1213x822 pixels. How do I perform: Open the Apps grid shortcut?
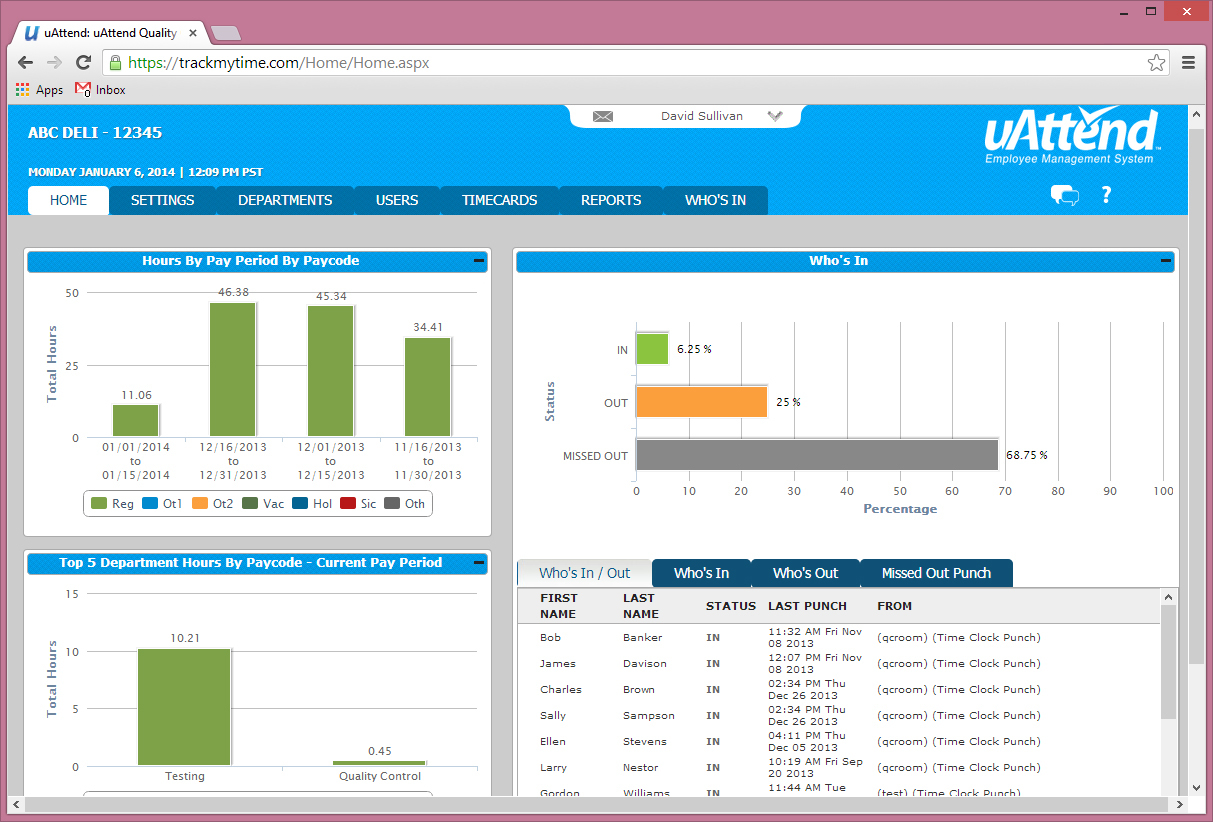(x=40, y=90)
